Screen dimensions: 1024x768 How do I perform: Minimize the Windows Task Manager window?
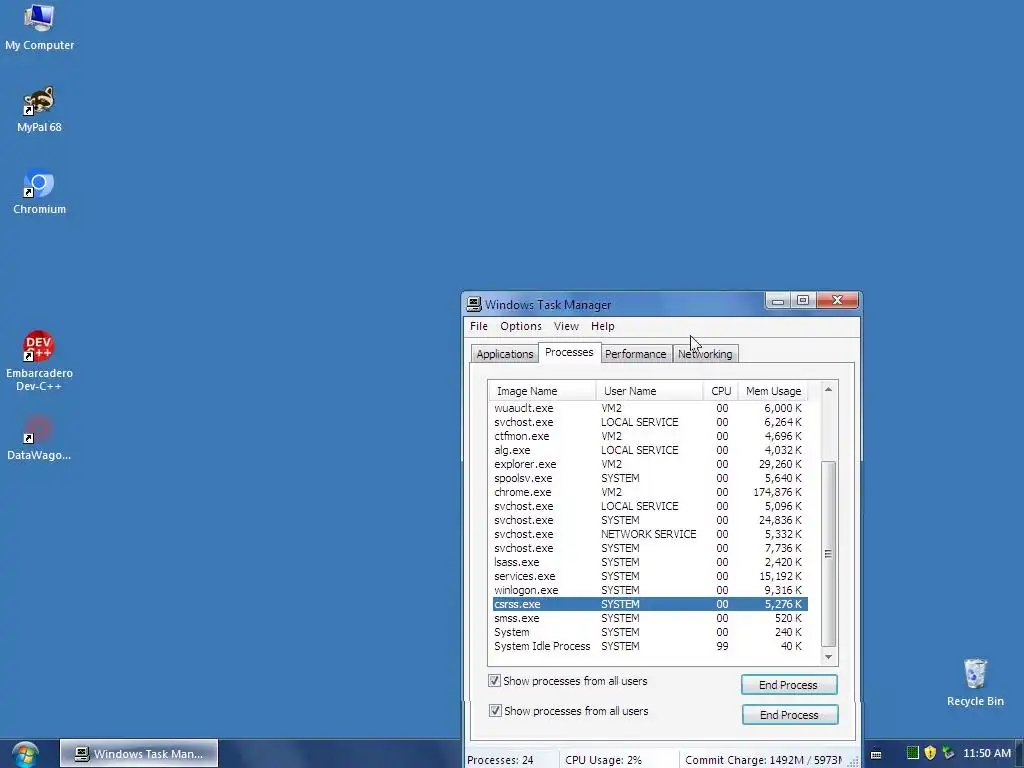click(x=778, y=300)
